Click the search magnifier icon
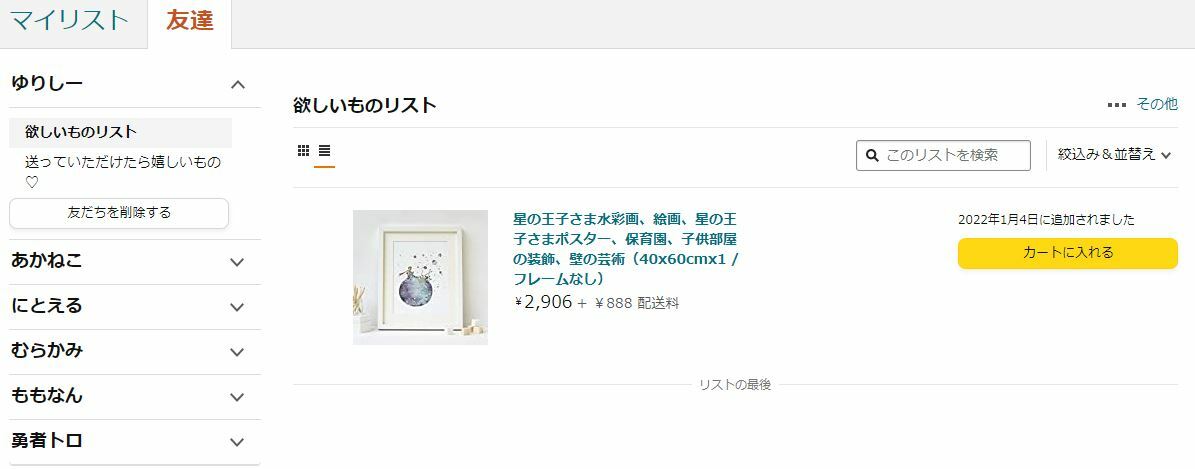The width and height of the screenshot is (1195, 469). 872,156
